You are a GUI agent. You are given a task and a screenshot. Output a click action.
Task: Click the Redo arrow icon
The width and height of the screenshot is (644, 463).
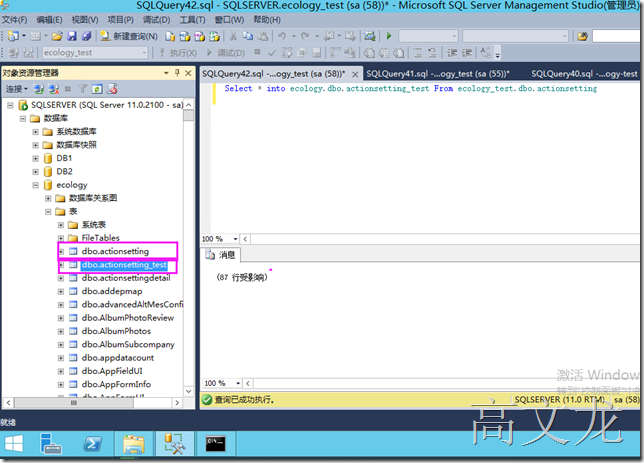305,36
